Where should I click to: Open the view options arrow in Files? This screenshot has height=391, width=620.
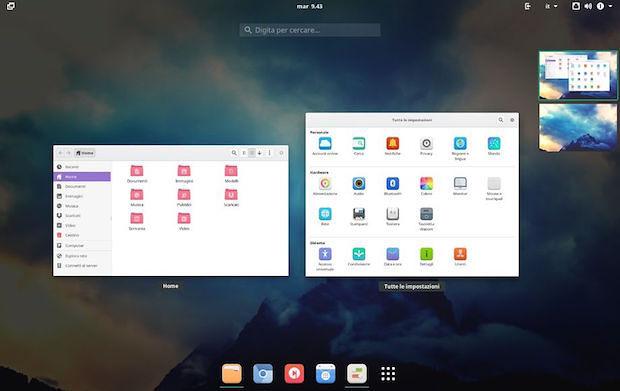click(x=259, y=153)
